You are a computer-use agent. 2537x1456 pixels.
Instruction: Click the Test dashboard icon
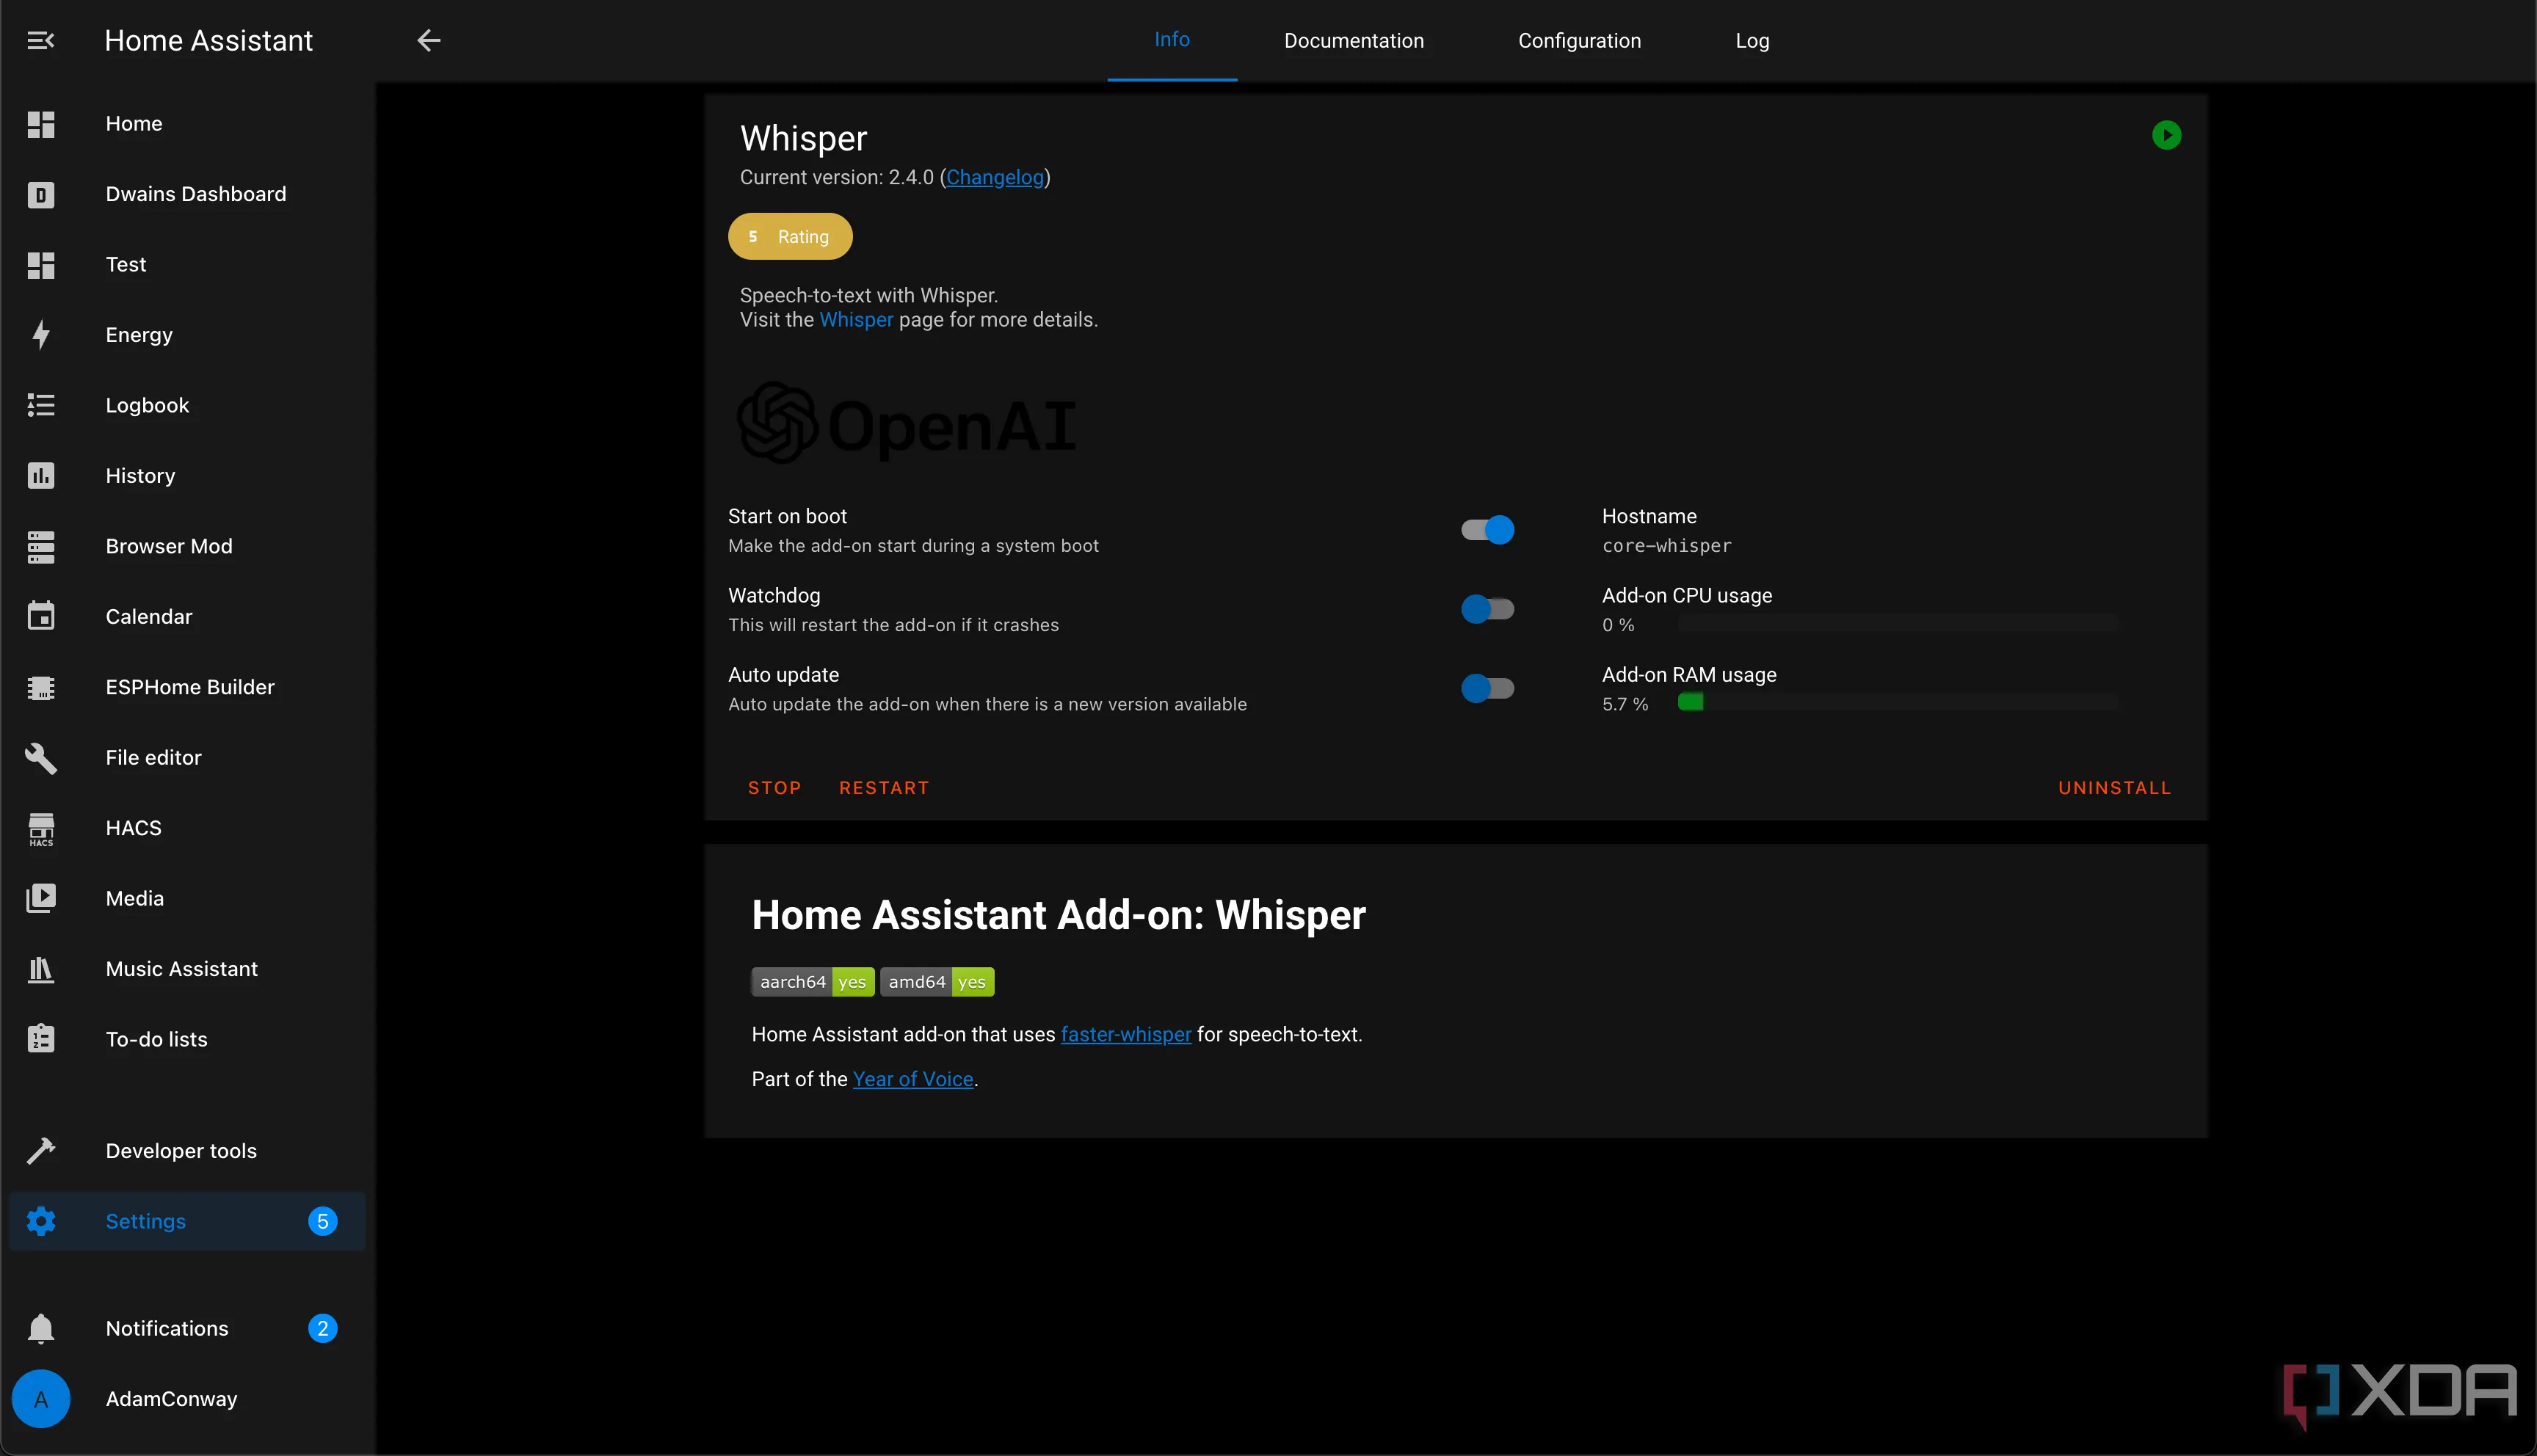41,265
